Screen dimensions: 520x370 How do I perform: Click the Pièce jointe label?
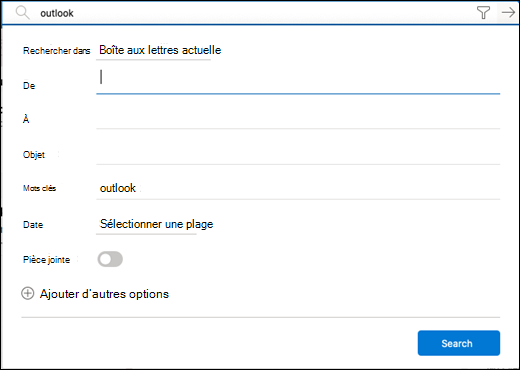[46, 260]
